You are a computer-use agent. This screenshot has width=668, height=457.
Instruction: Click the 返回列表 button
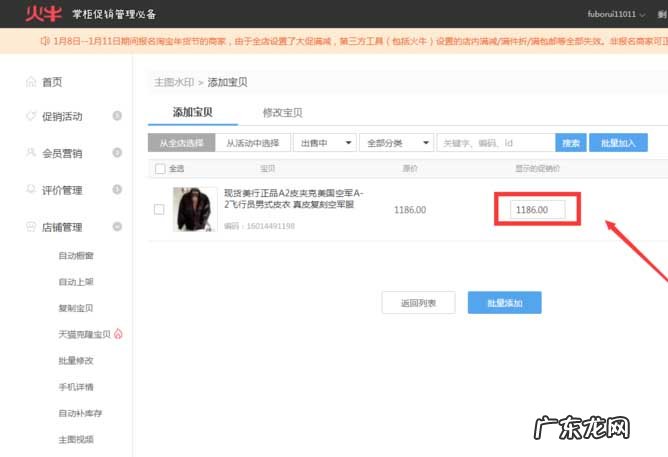click(418, 303)
